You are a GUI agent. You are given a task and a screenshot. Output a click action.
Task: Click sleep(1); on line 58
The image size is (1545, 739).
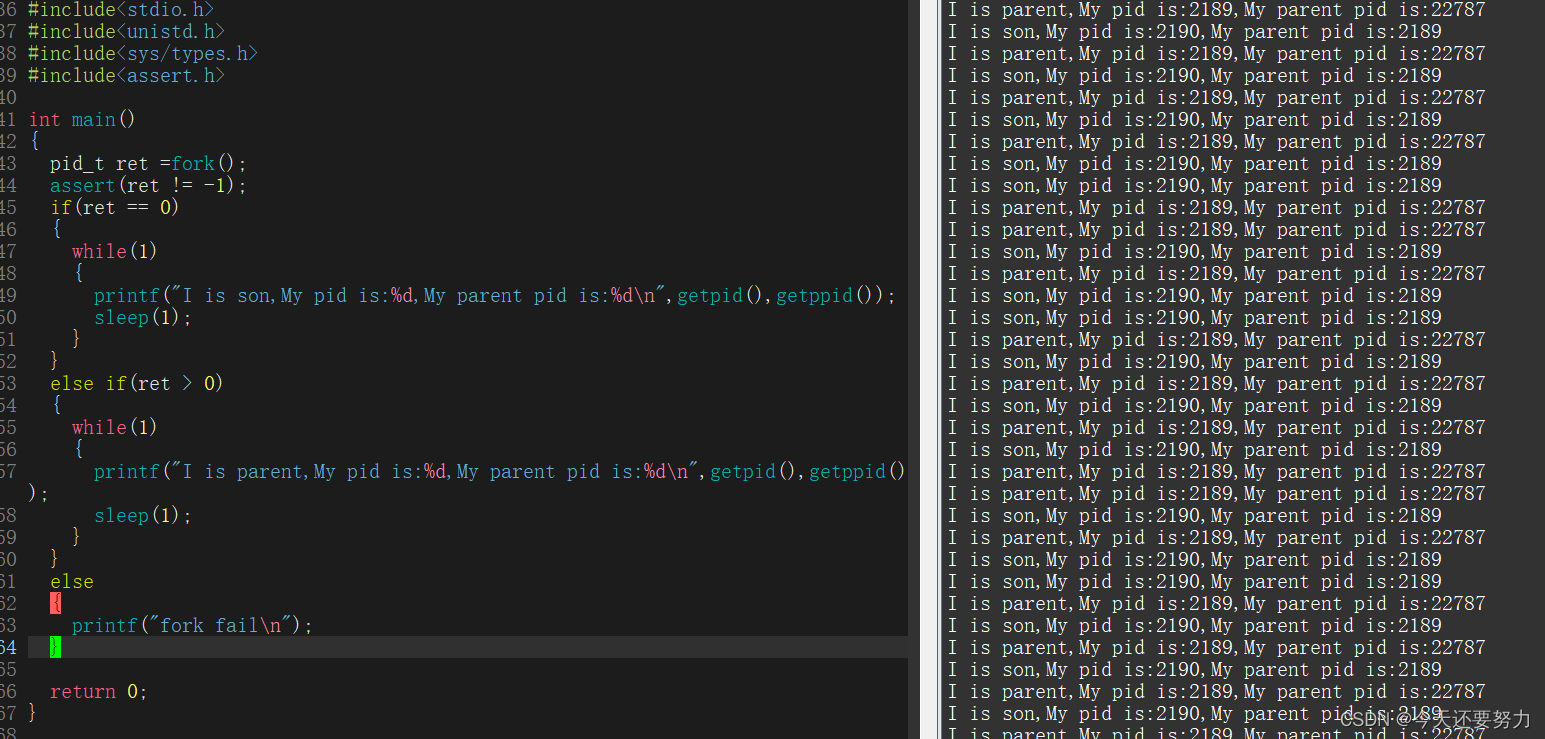(142, 516)
